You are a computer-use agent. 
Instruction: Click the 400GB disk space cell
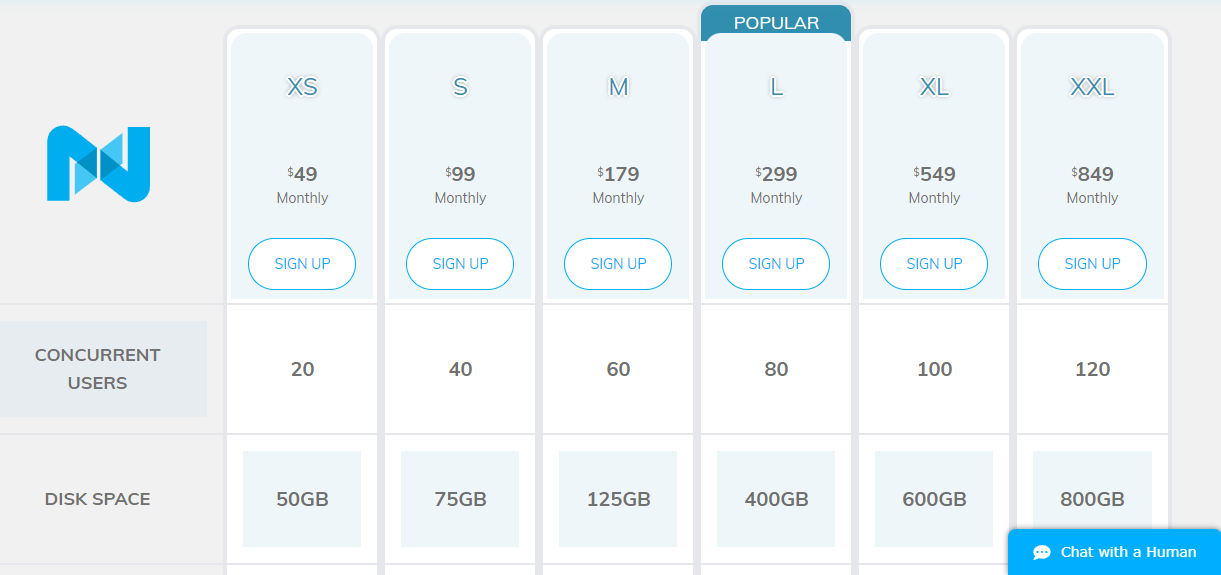[776, 499]
